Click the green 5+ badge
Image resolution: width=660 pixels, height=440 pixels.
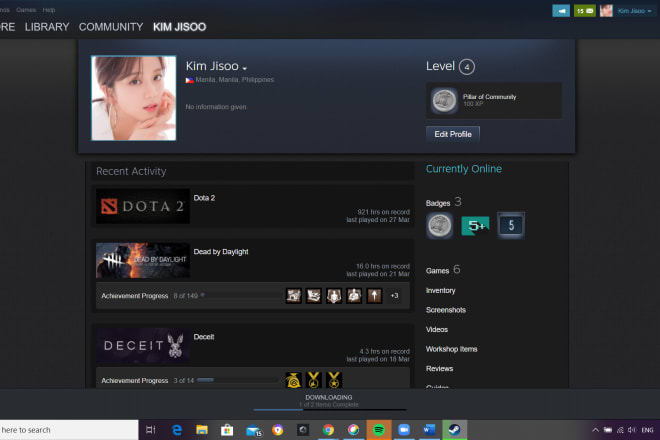(x=475, y=226)
